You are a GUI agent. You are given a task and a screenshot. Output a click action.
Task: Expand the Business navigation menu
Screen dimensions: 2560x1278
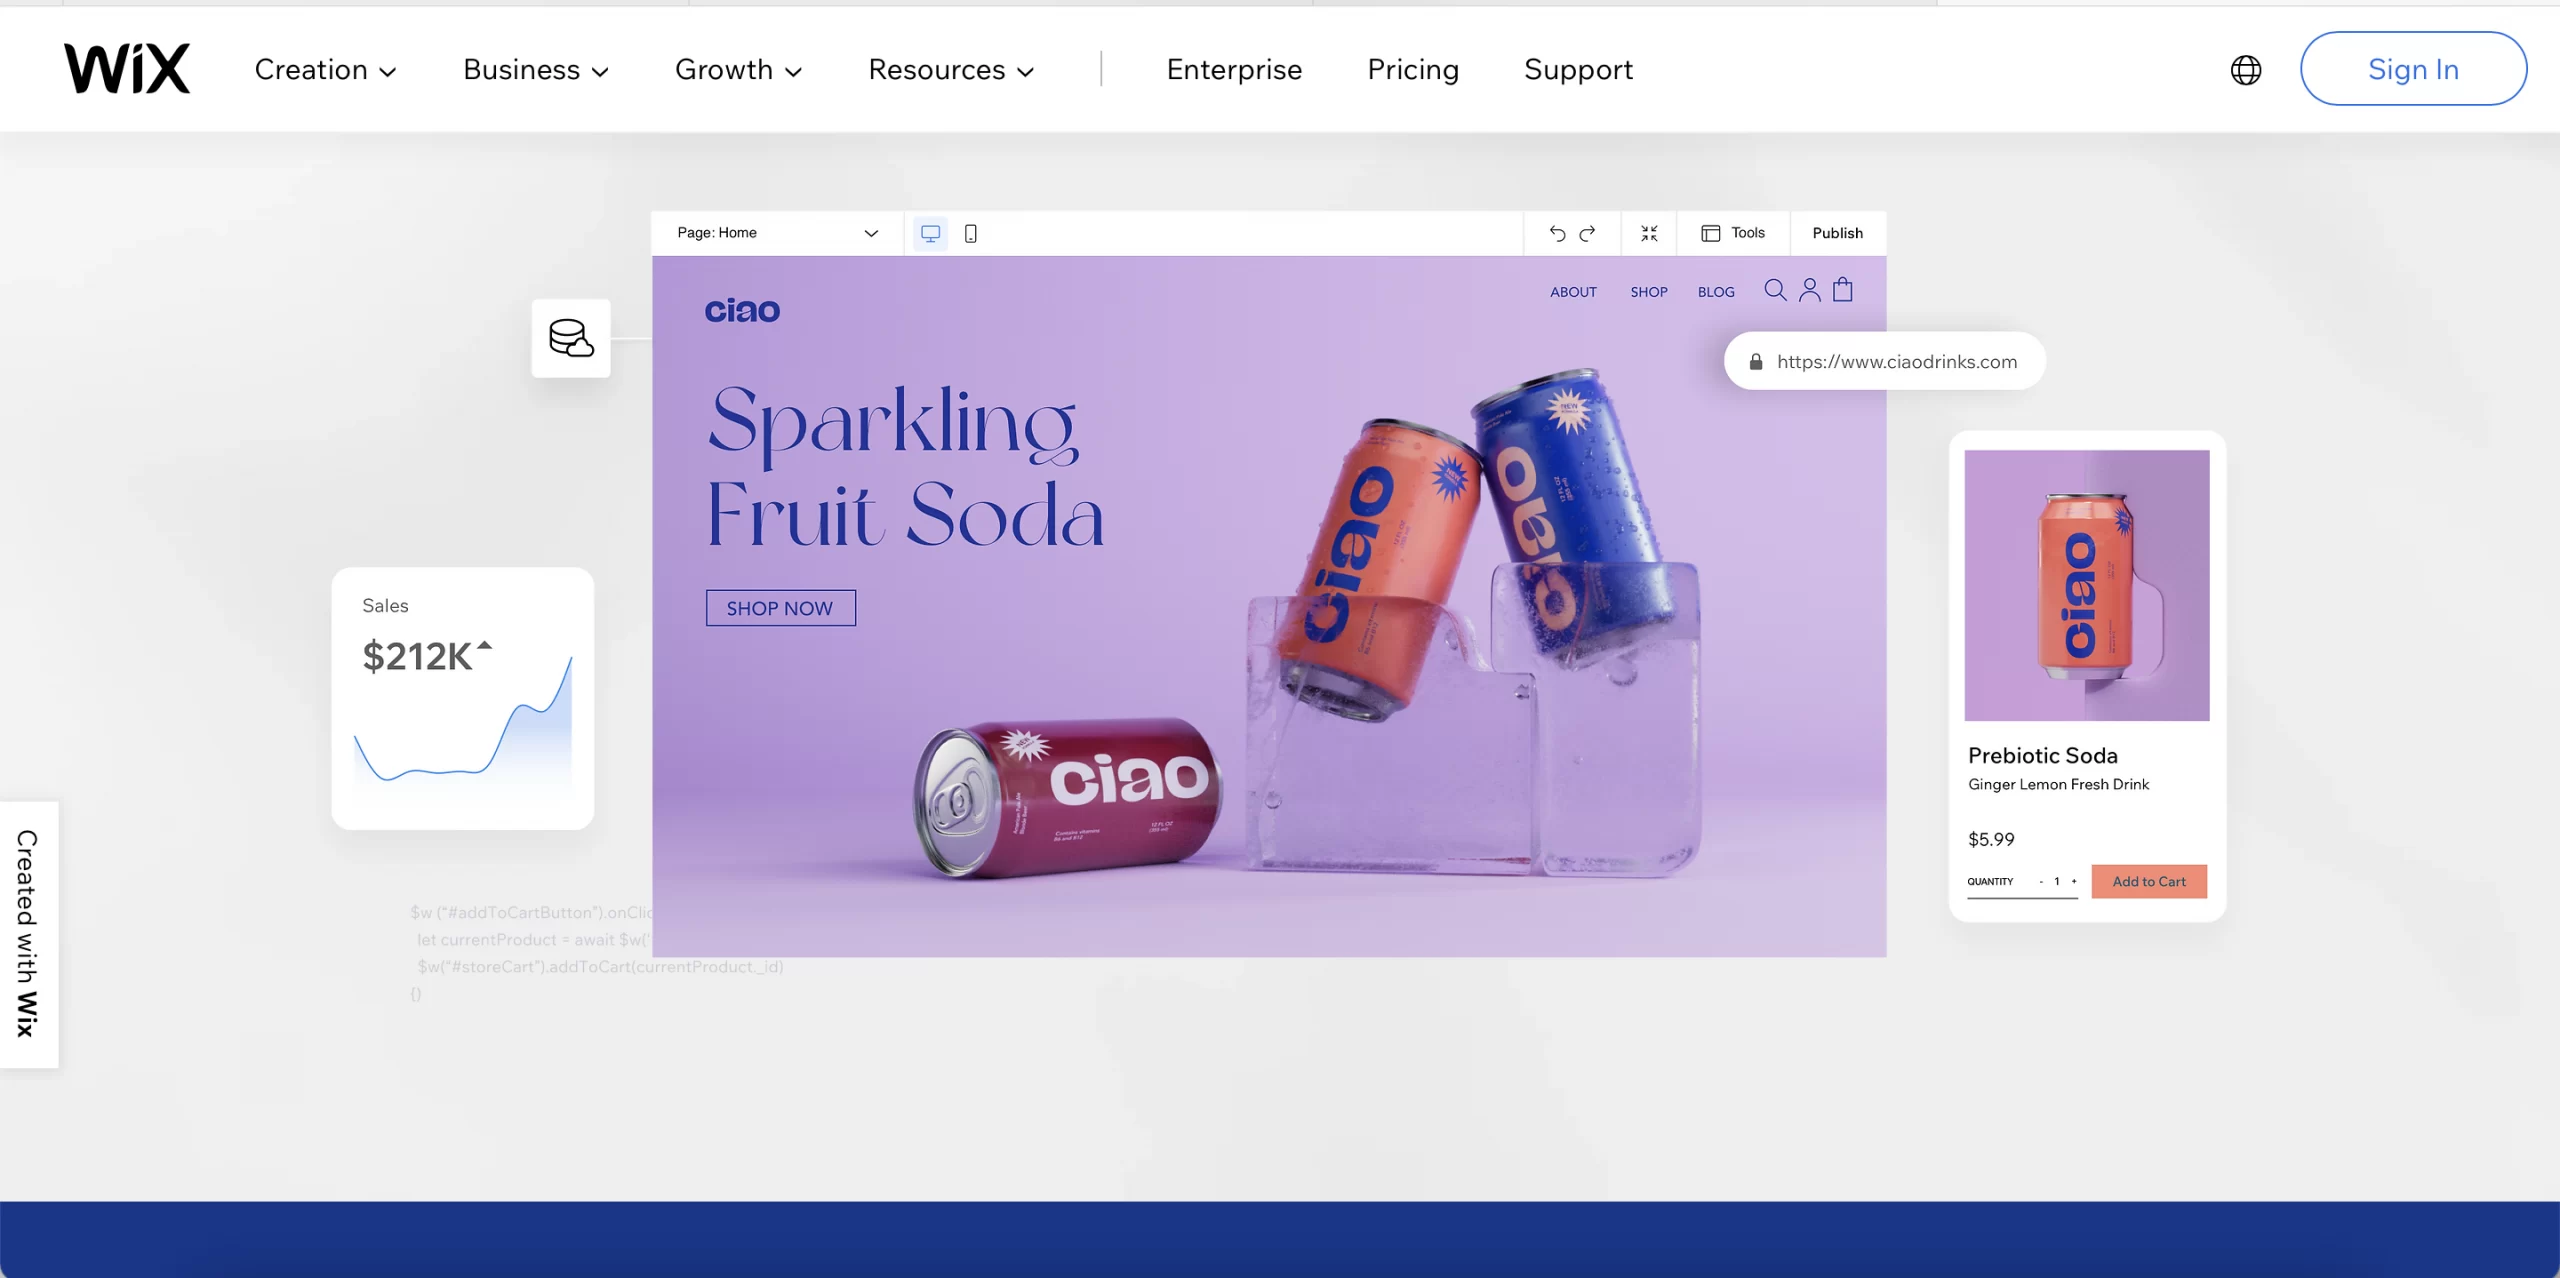[536, 67]
